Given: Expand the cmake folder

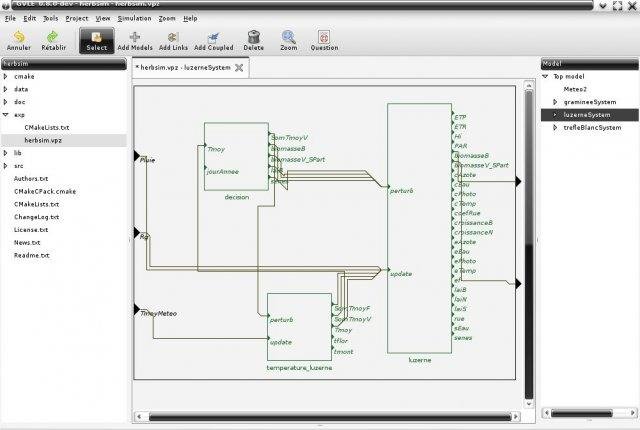Looking at the screenshot, I should click(6, 76).
